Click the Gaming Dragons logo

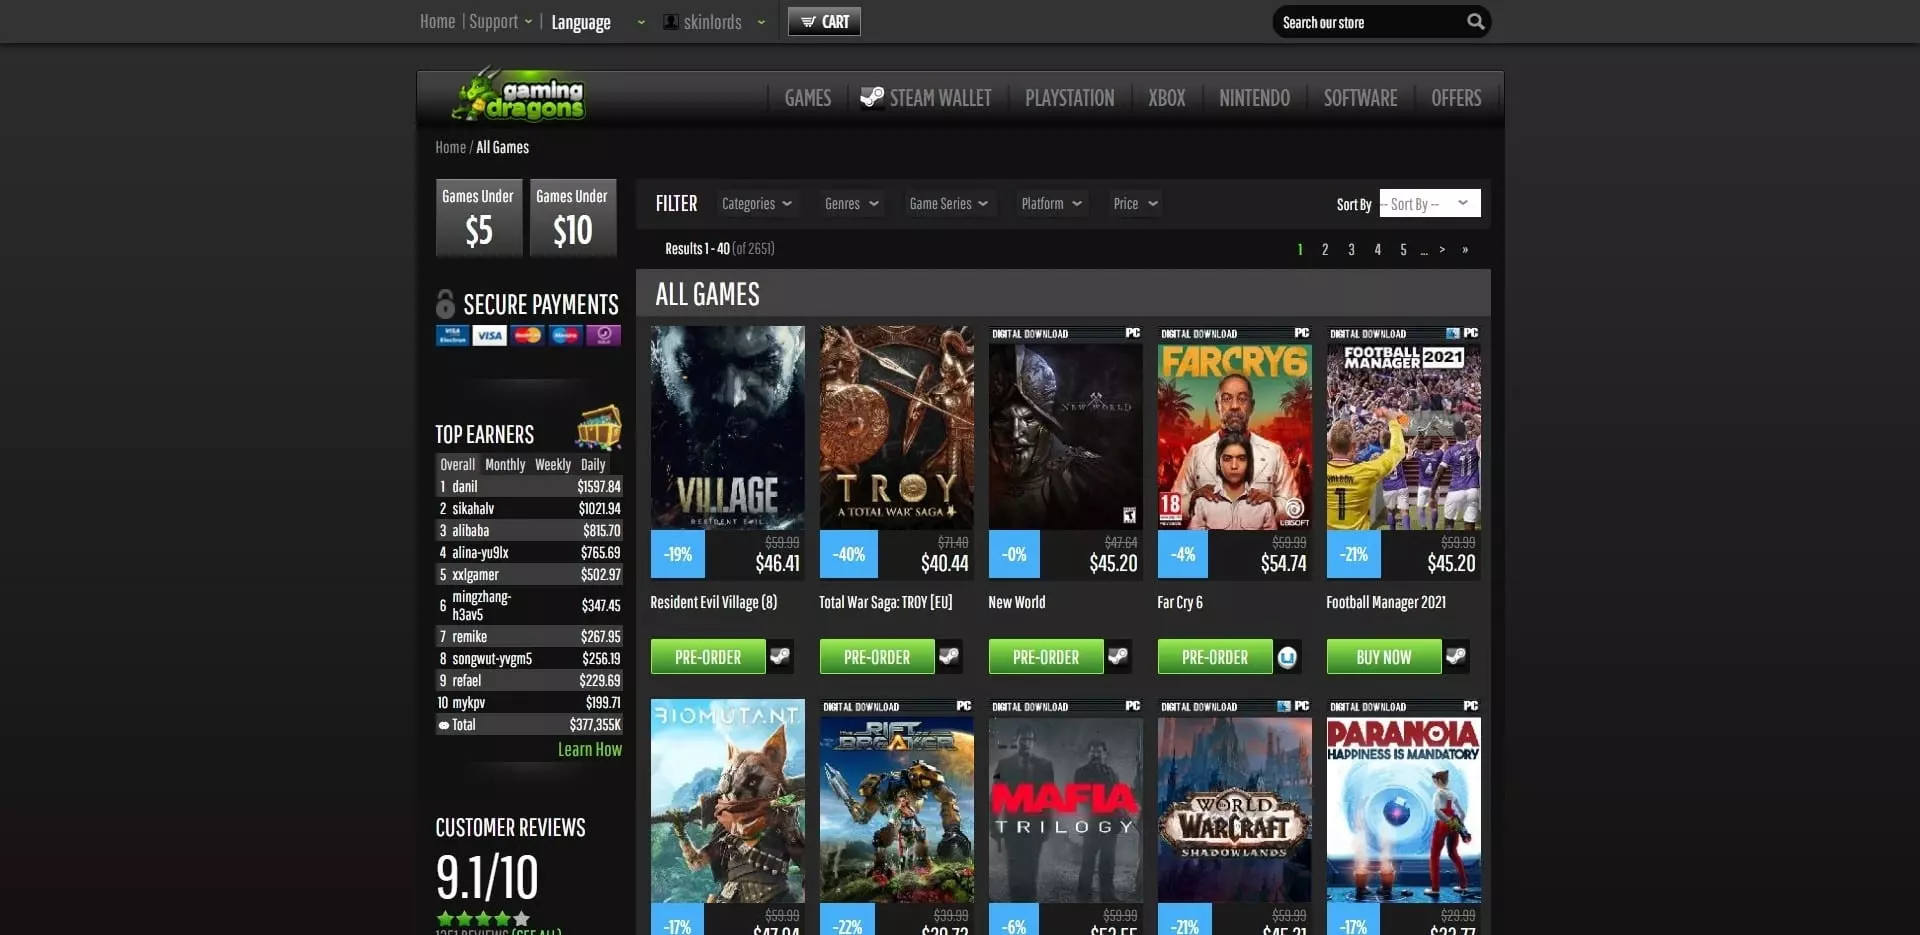(519, 96)
